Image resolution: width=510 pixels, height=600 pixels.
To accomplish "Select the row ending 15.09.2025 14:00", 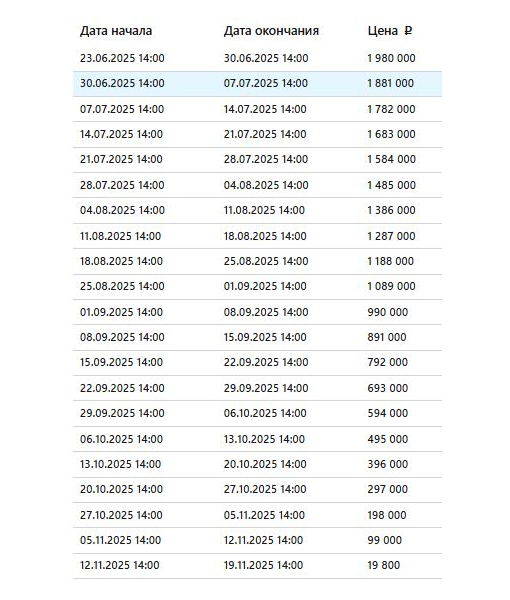I will (x=257, y=337).
